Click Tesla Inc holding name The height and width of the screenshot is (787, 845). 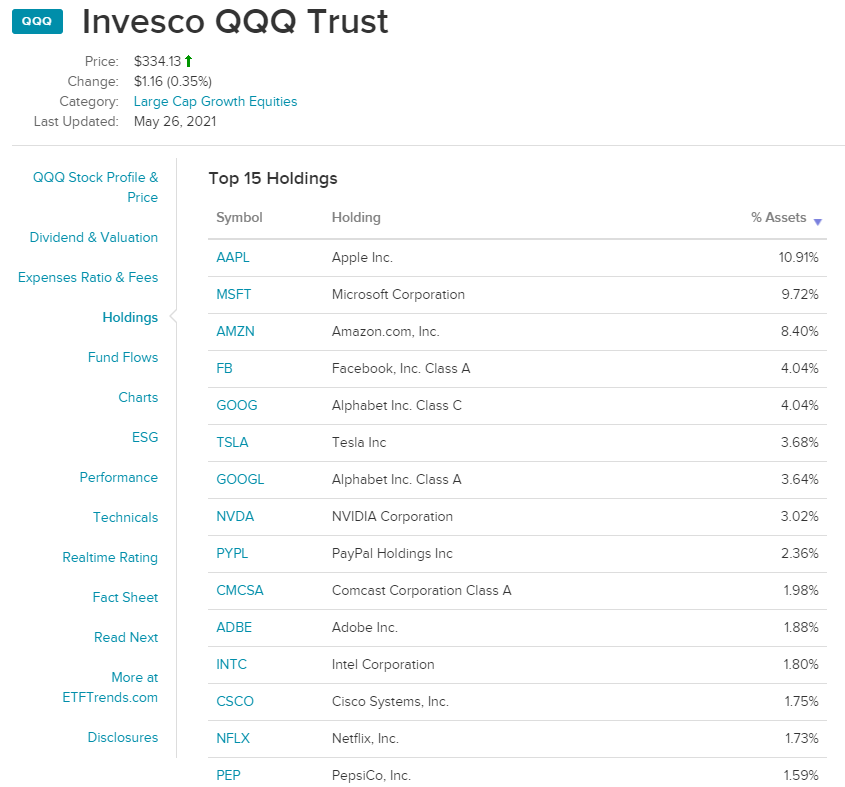(359, 442)
